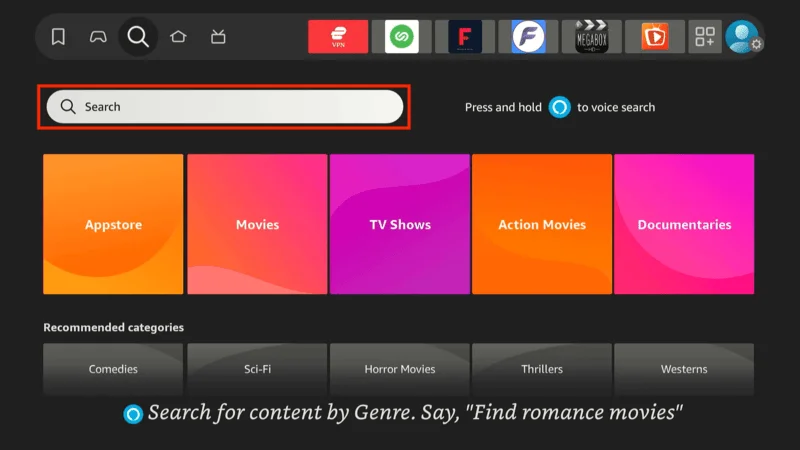Choose the Sci-Fi recommended category
Viewport: 800px width, 450px height.
[257, 369]
